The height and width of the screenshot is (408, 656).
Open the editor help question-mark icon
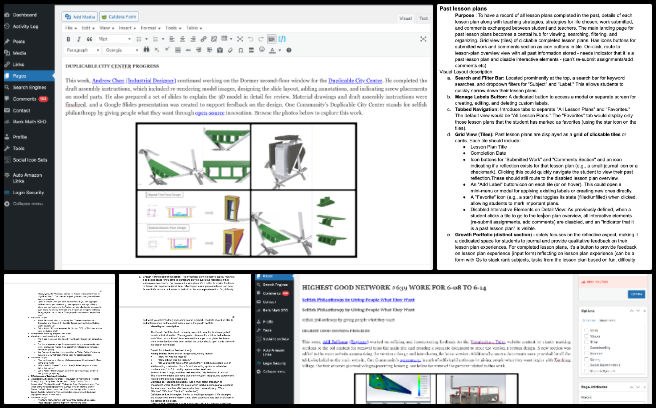[x=289, y=50]
